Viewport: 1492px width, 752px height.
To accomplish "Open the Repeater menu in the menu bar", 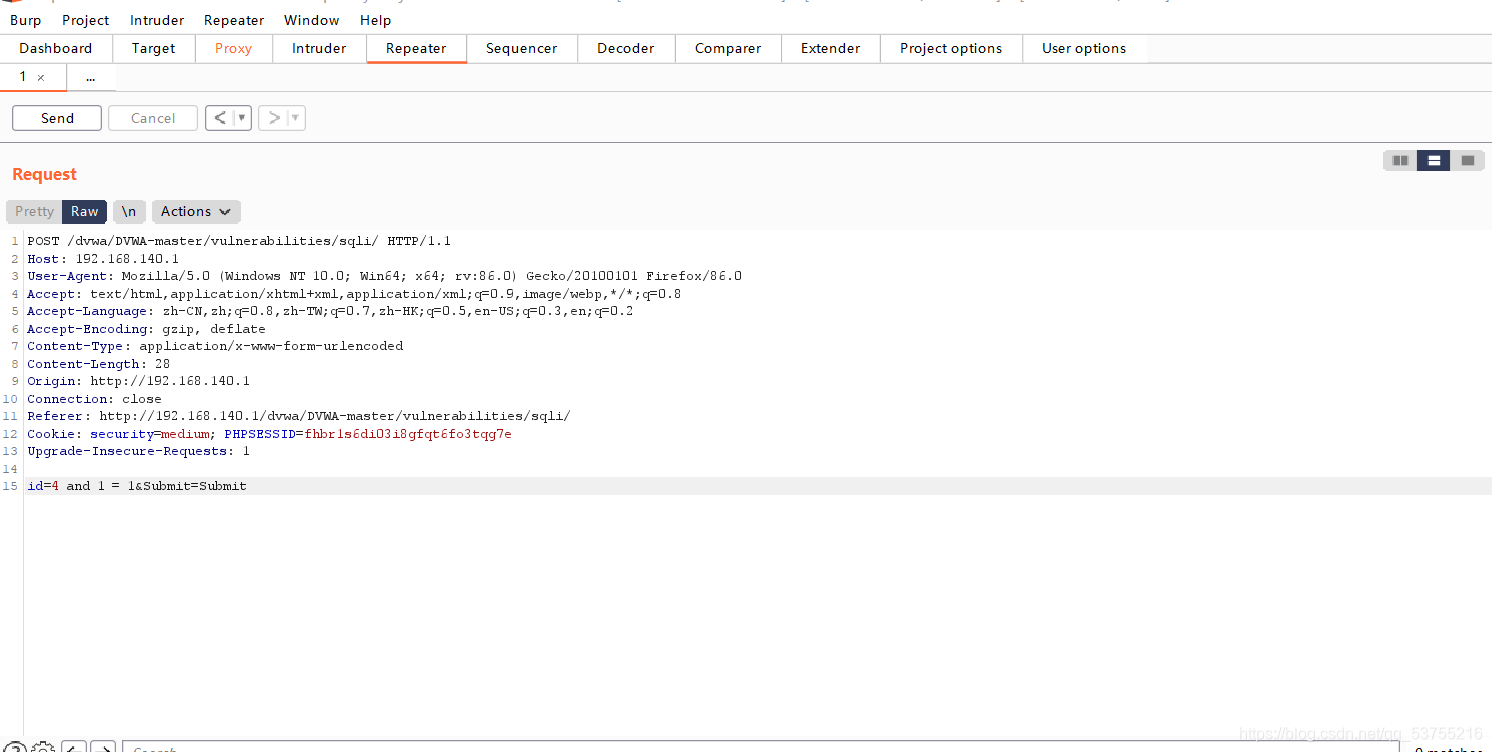I will click(x=234, y=20).
